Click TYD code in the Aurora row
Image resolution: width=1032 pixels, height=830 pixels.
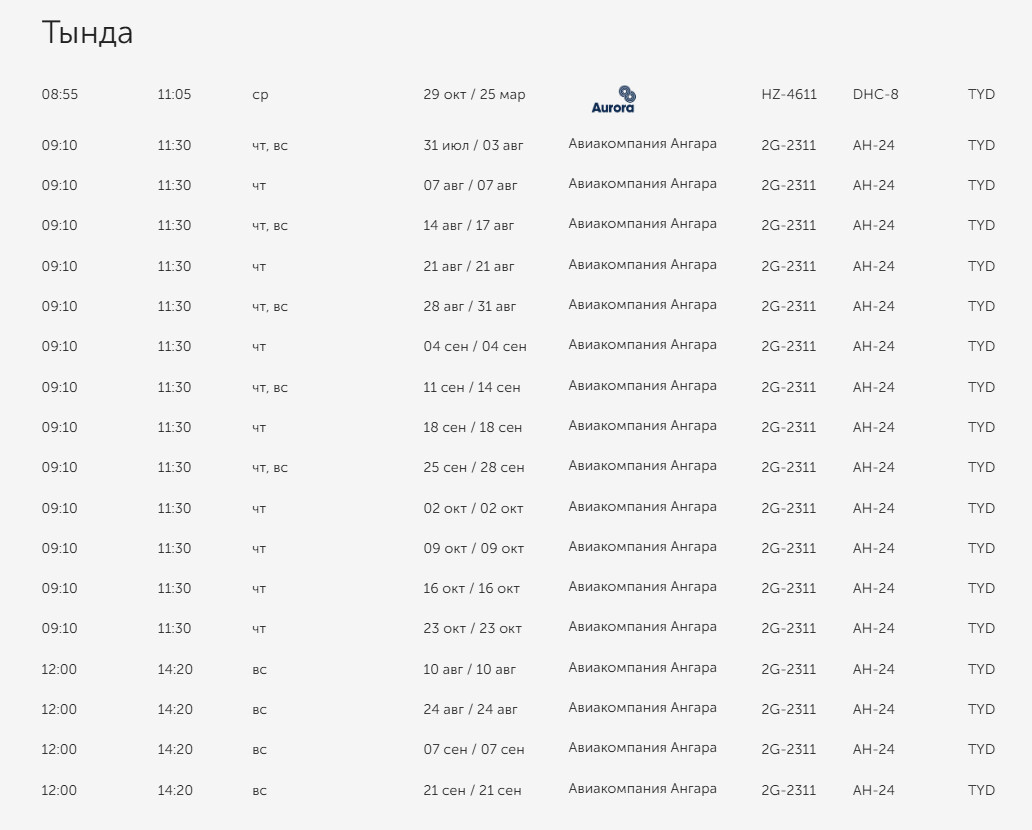981,94
